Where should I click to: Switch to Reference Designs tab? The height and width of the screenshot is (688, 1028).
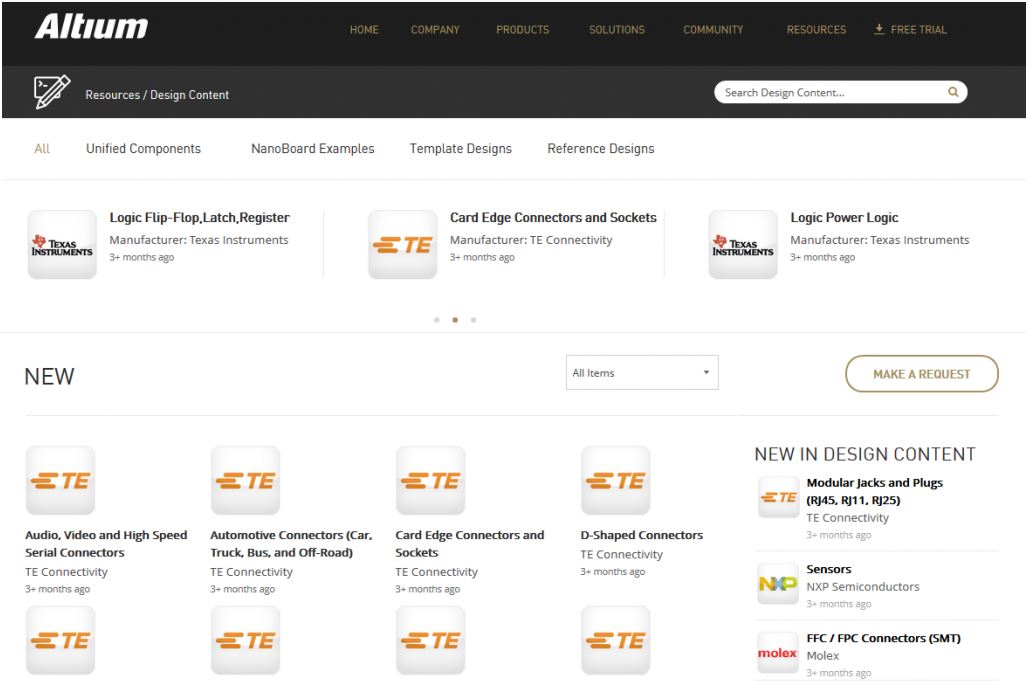click(601, 149)
